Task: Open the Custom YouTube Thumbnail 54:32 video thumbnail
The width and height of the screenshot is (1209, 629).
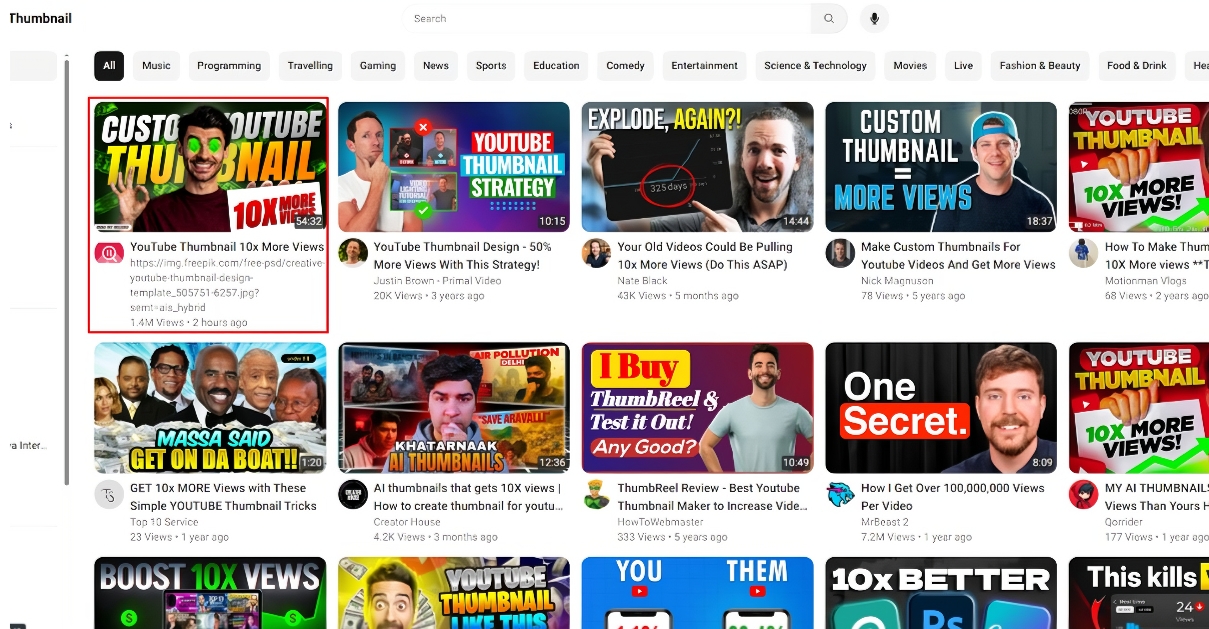Action: pos(210,167)
